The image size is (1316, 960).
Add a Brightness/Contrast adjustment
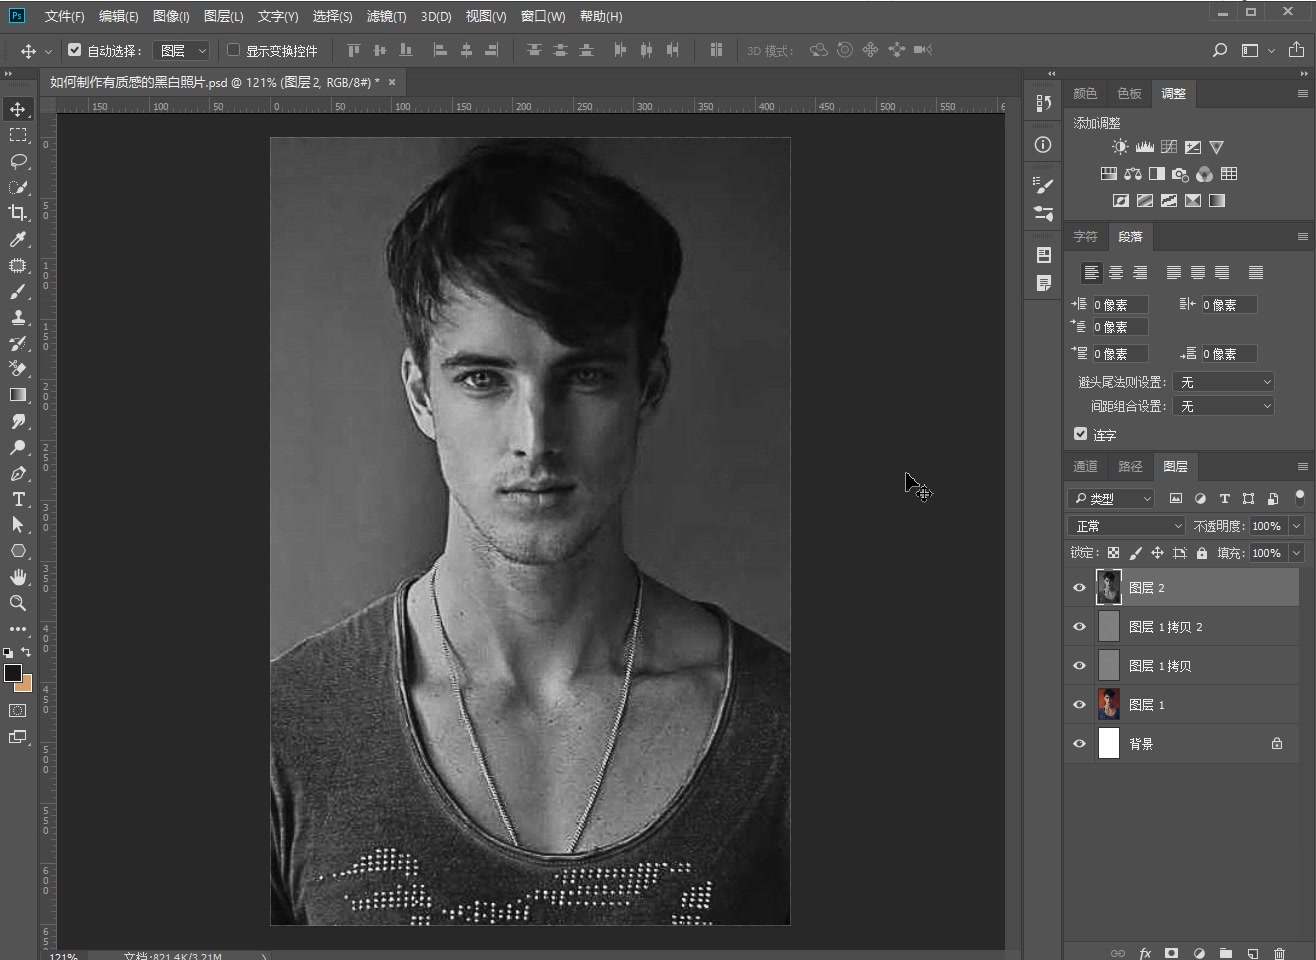(1120, 147)
